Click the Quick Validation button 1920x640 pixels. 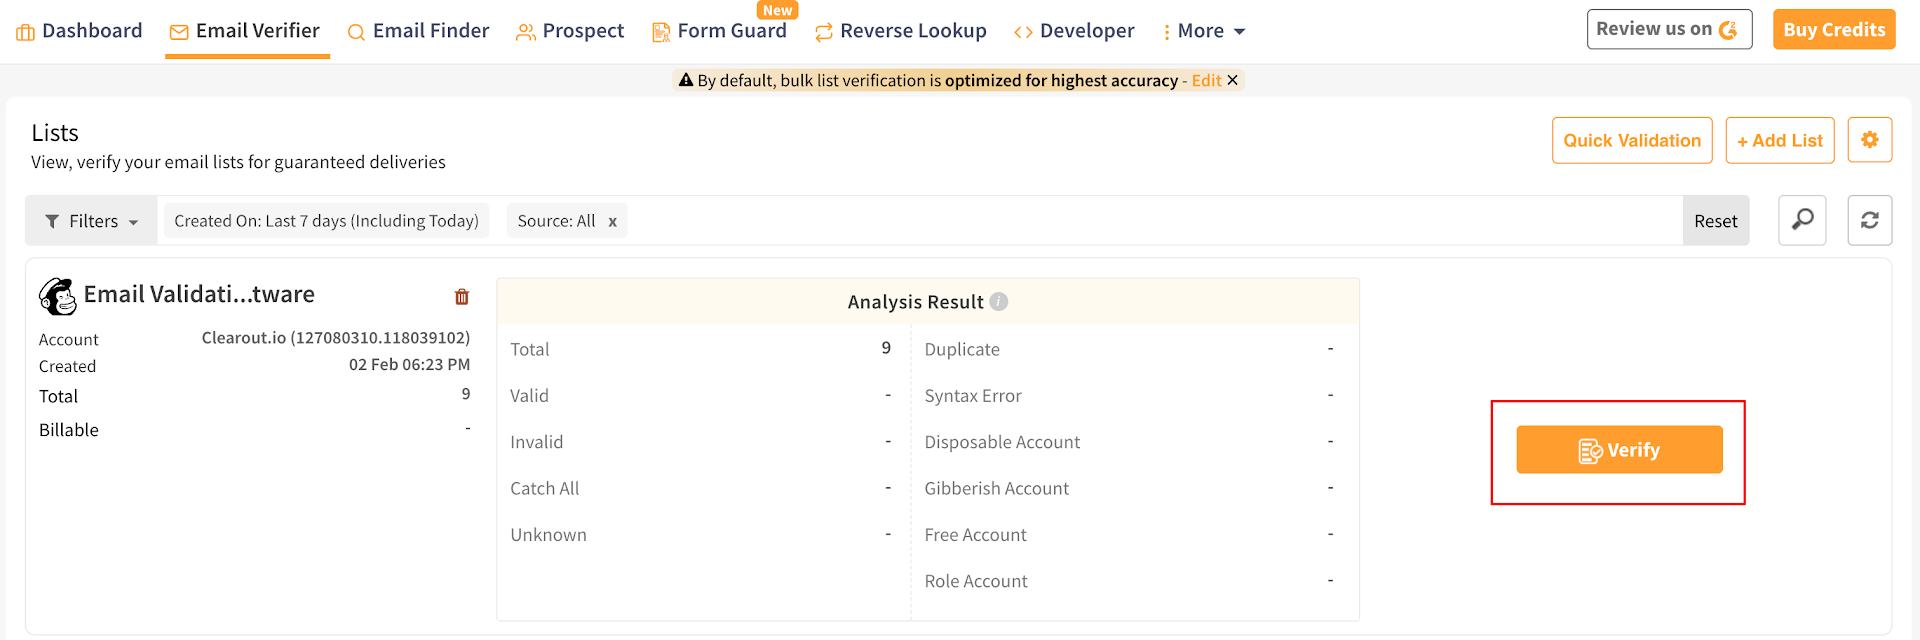click(1632, 140)
